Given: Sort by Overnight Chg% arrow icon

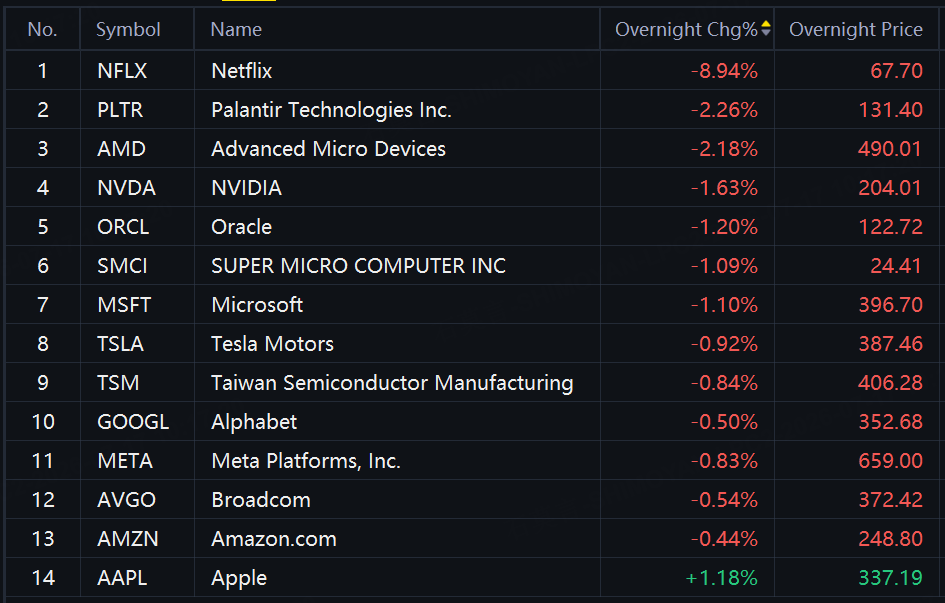Looking at the screenshot, I should tap(765, 28).
